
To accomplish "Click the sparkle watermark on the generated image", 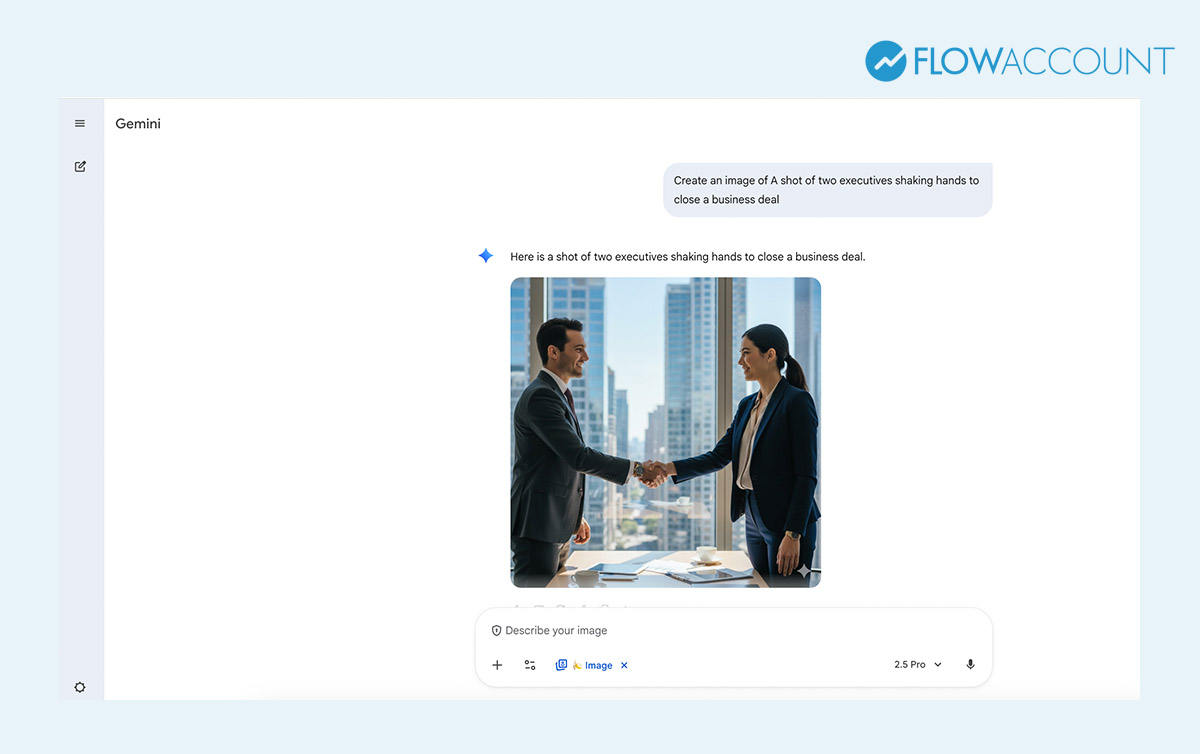I will 804,571.
